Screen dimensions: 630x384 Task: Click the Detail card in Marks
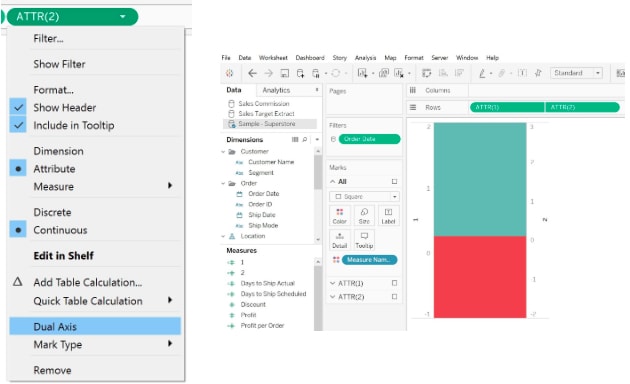(x=340, y=240)
